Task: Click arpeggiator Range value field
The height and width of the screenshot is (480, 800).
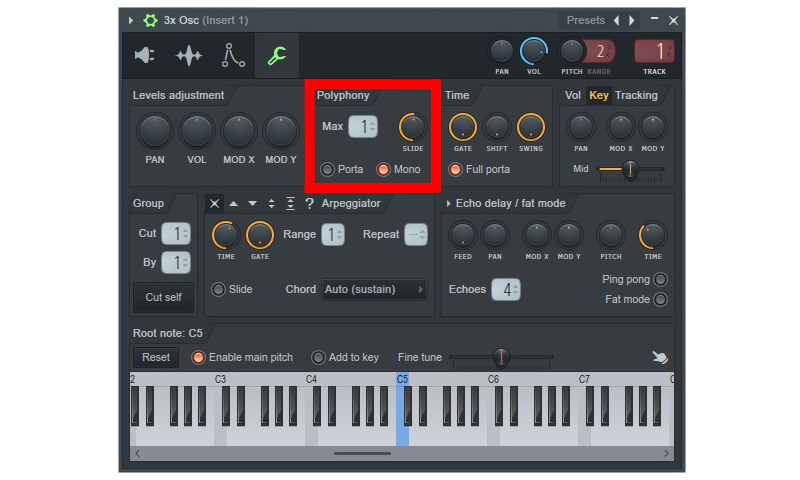Action: coord(333,235)
